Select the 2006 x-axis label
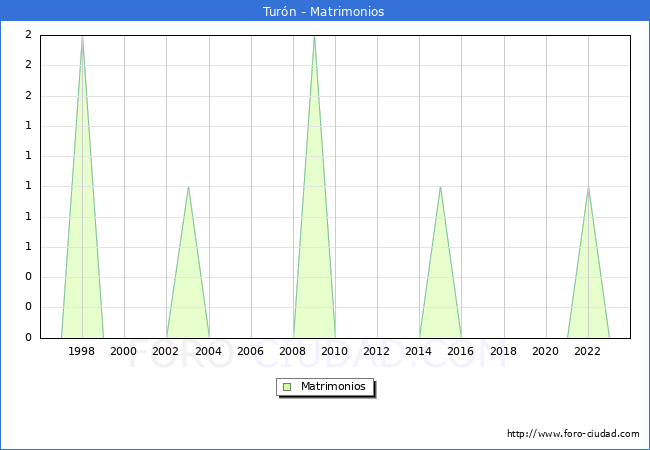The image size is (650, 450). click(x=250, y=351)
